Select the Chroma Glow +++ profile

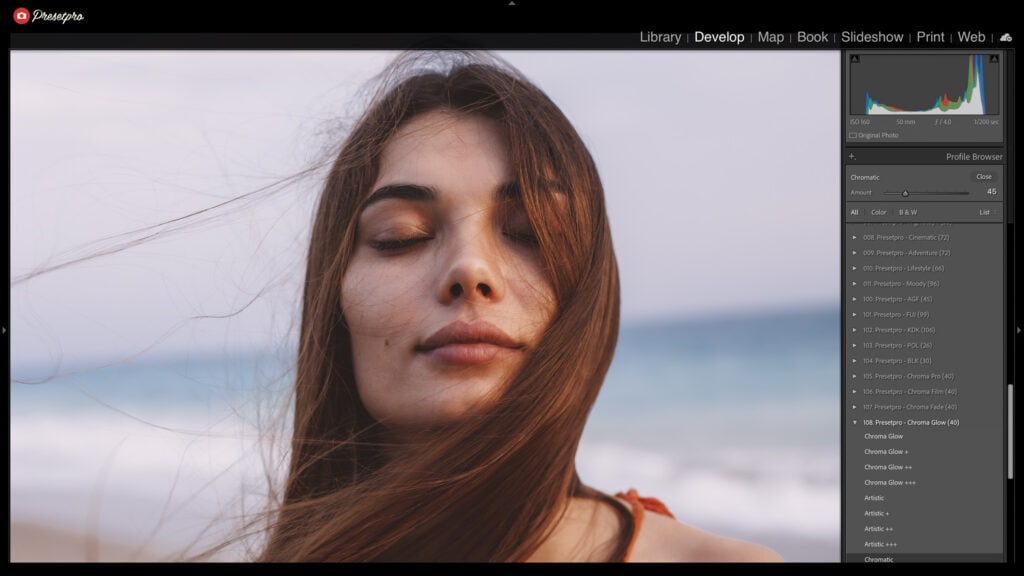[x=891, y=482]
